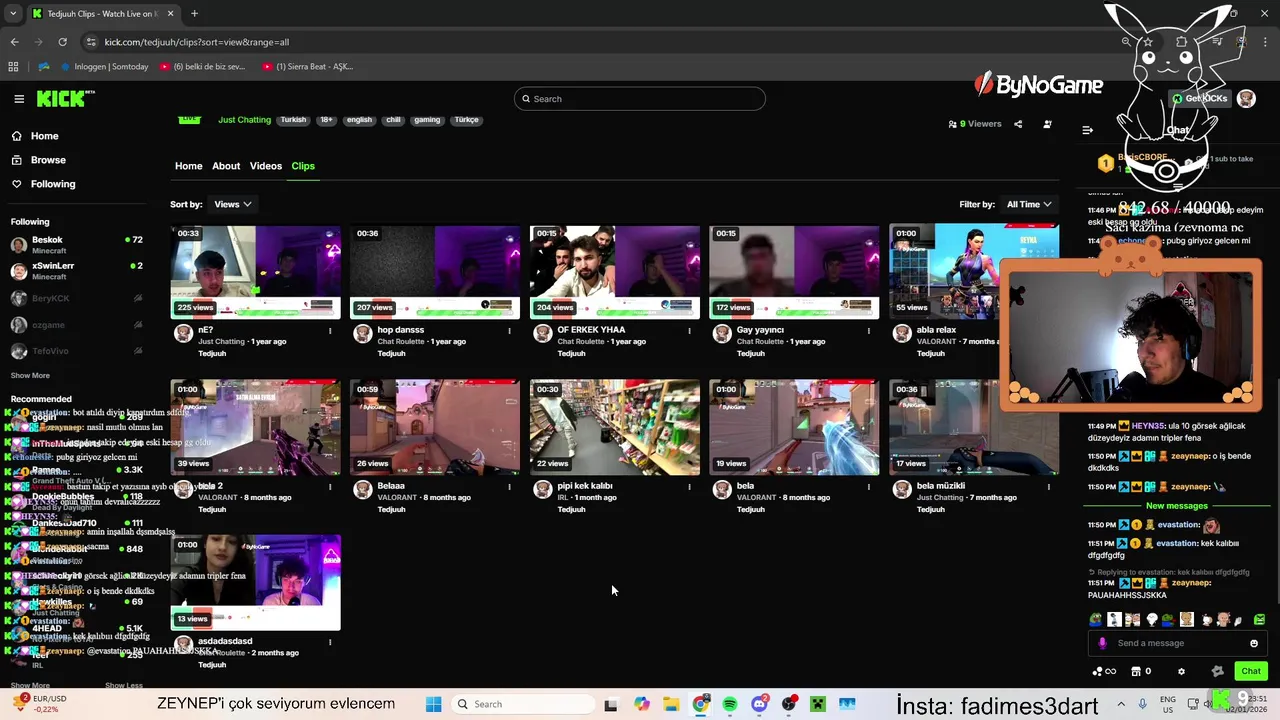Click the purple microphone icon in chat
Screen dimensions: 1280x720
(1102, 643)
